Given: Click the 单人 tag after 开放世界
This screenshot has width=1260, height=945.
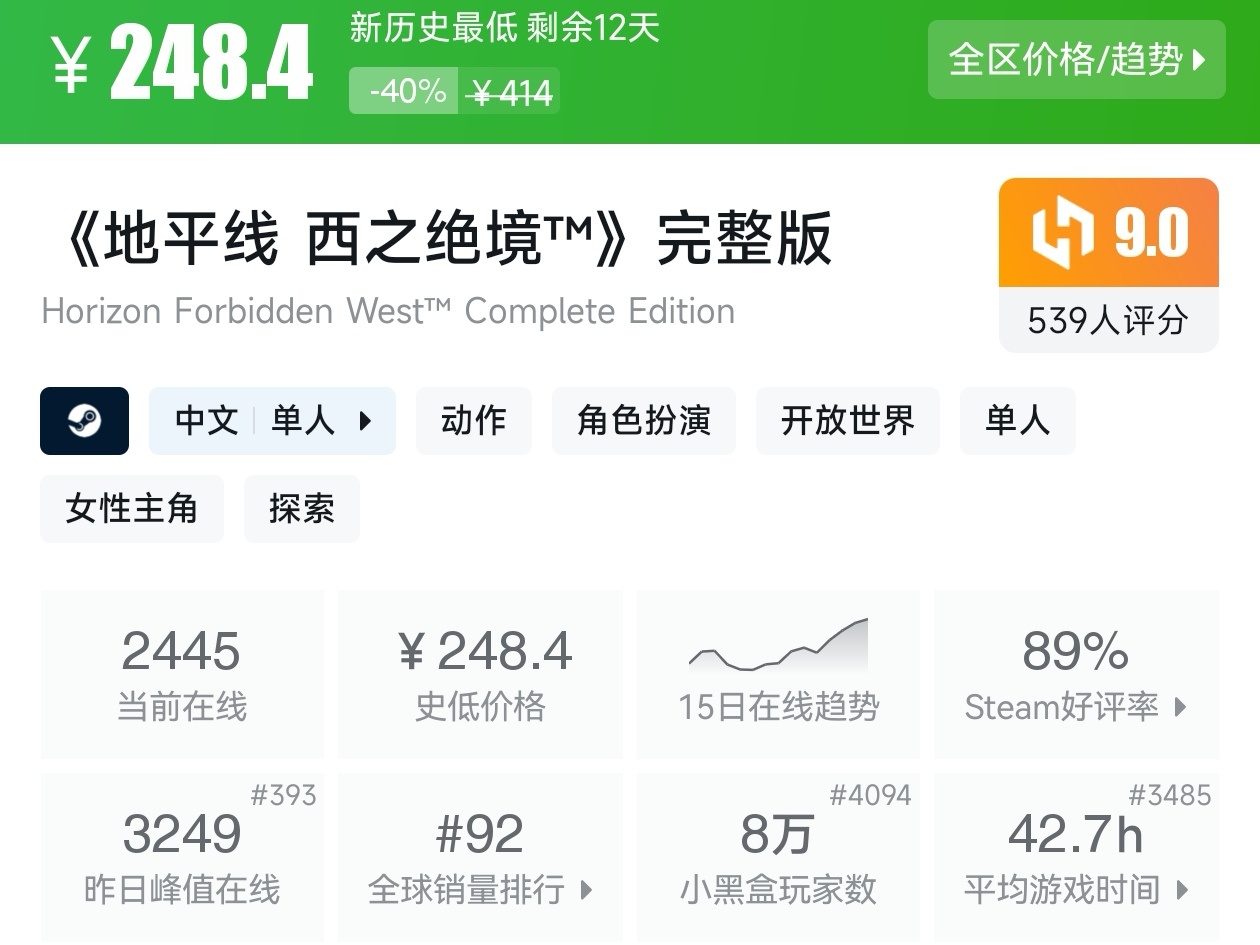Looking at the screenshot, I should click(x=1018, y=421).
